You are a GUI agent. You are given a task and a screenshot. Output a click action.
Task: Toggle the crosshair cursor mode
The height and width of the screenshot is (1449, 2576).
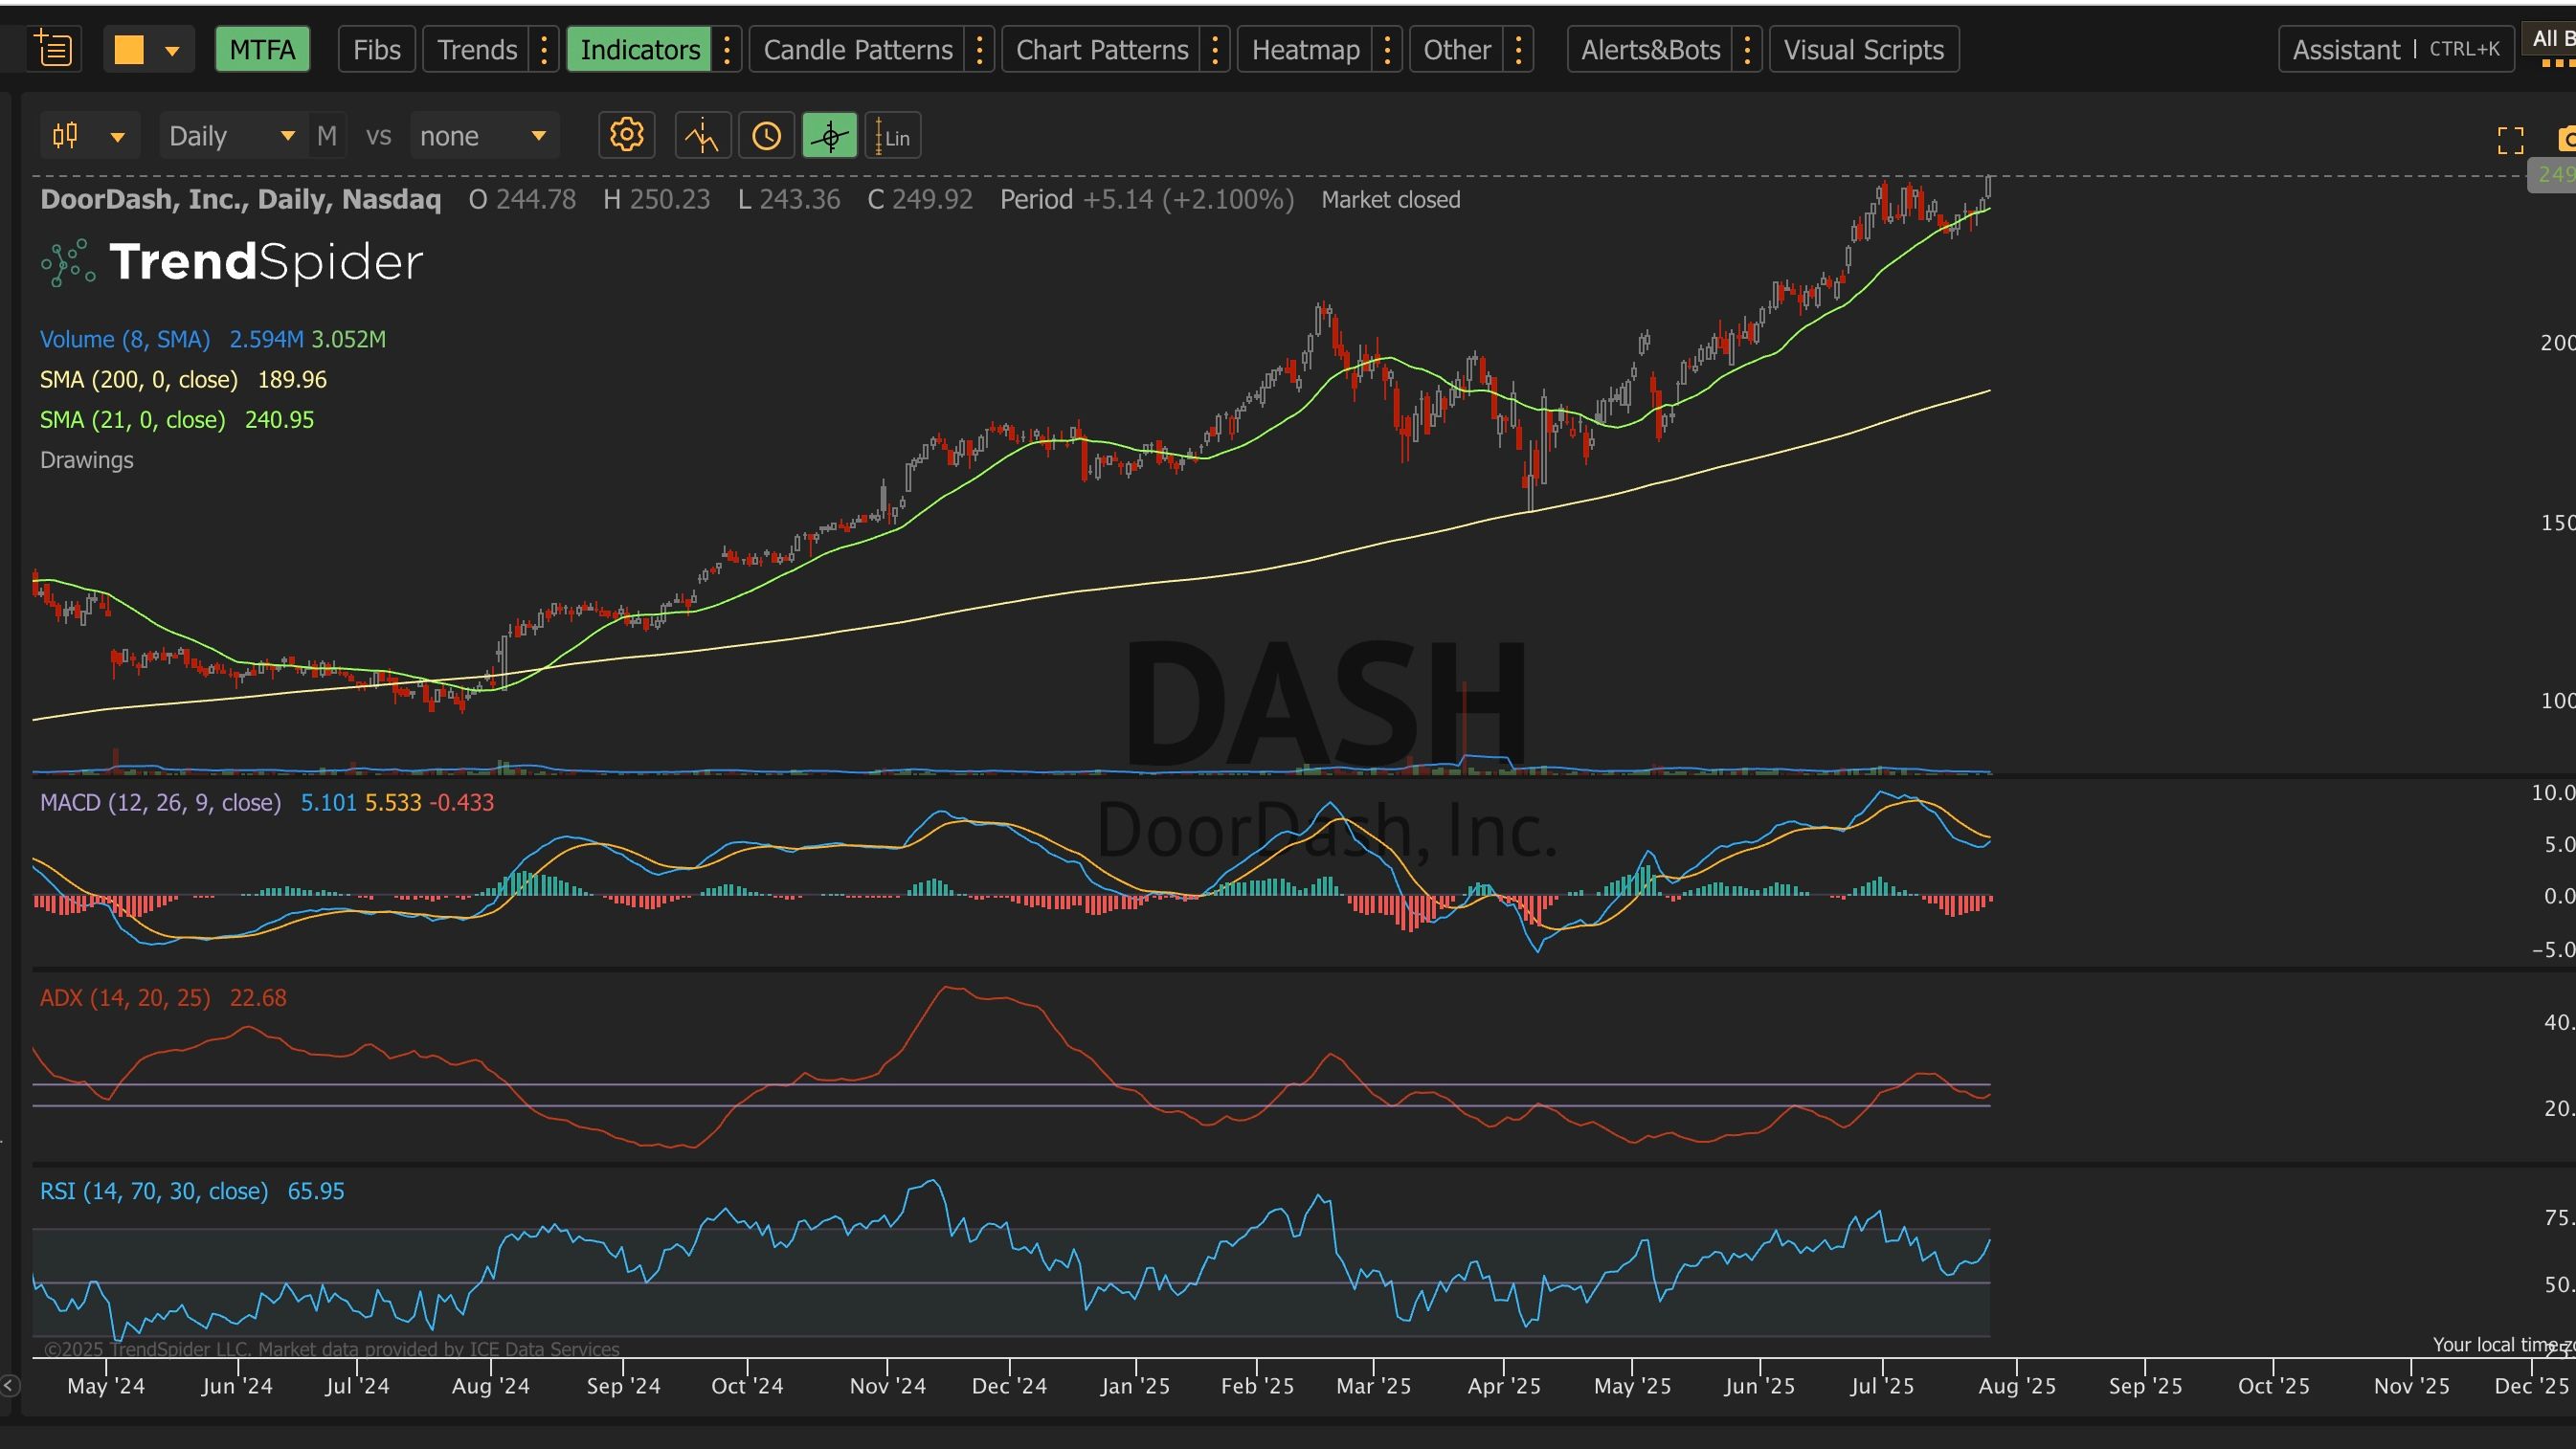pos(829,135)
